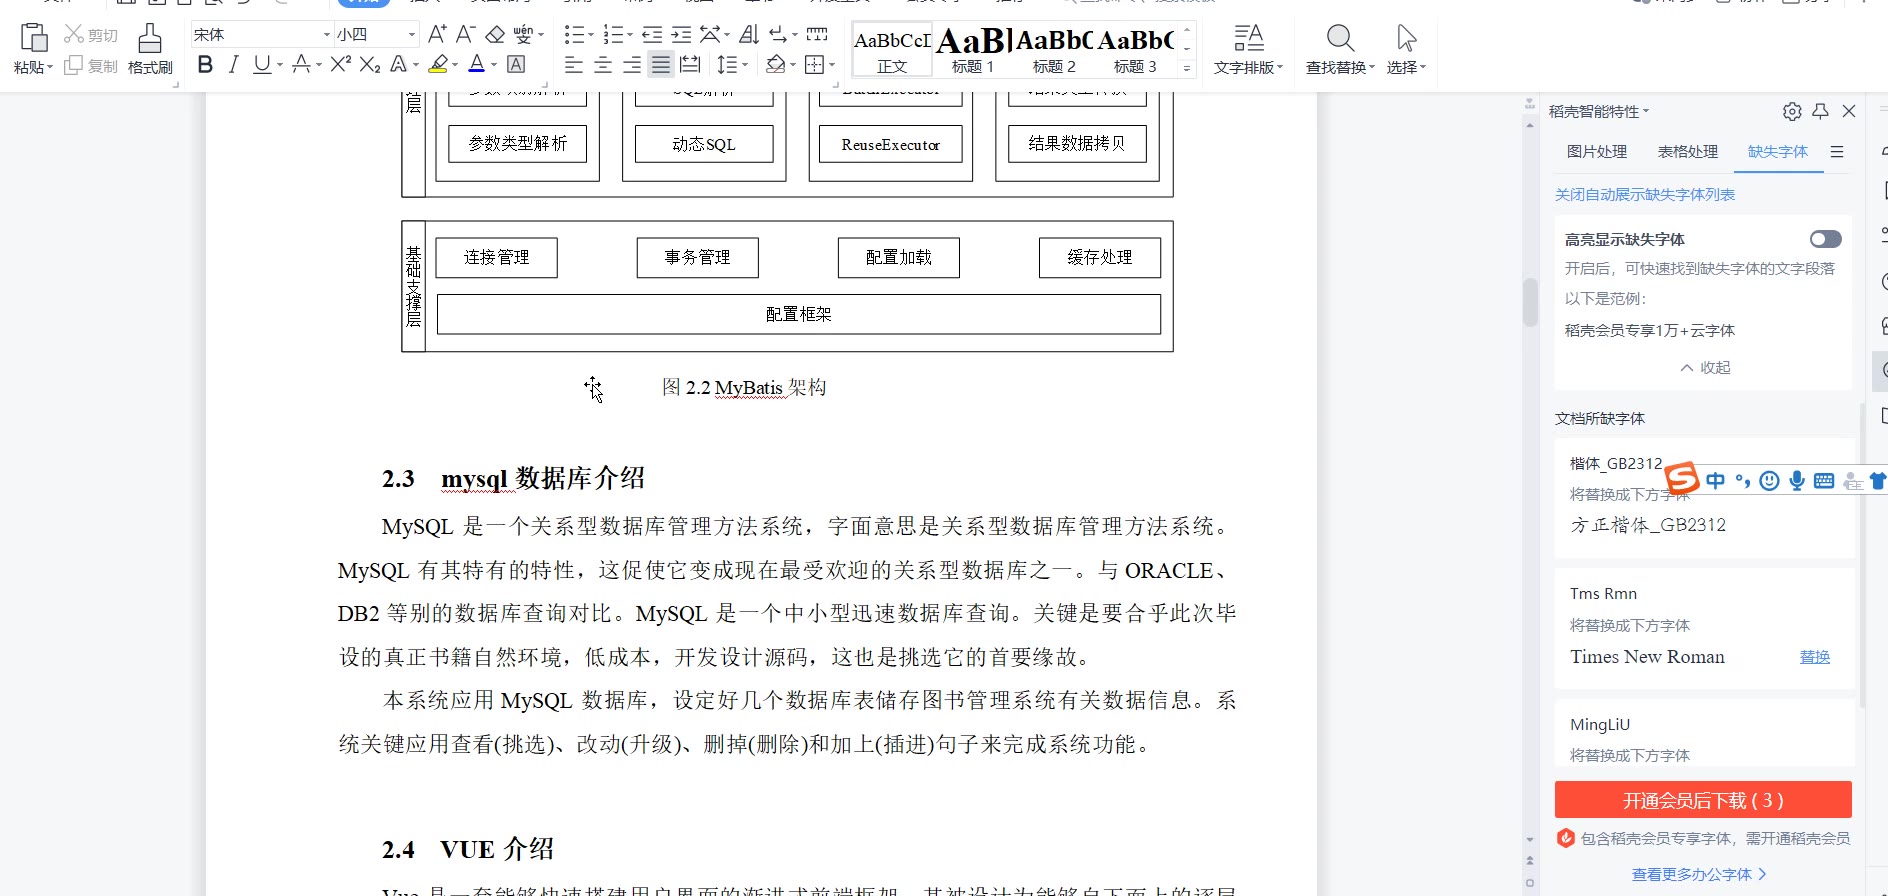Viewport: 1888px width, 896px height.
Task: Toggle justified alignment button
Action: [x=661, y=65]
